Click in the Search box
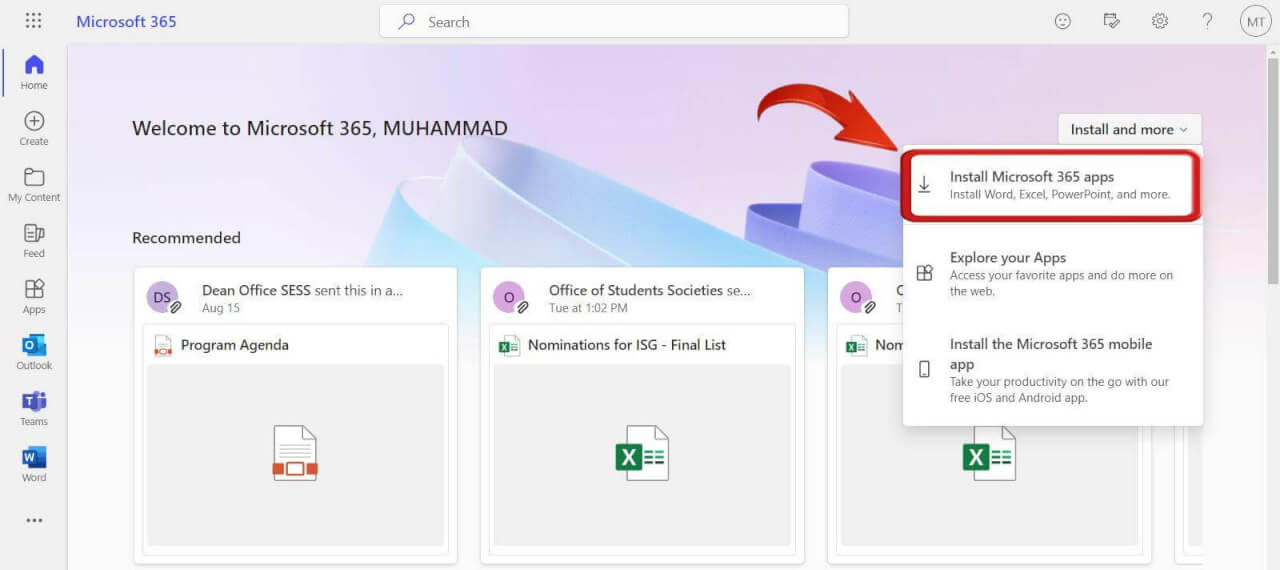 614,21
